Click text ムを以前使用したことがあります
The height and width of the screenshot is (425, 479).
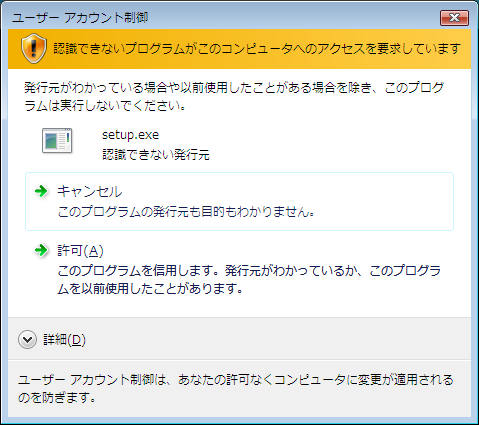point(150,288)
